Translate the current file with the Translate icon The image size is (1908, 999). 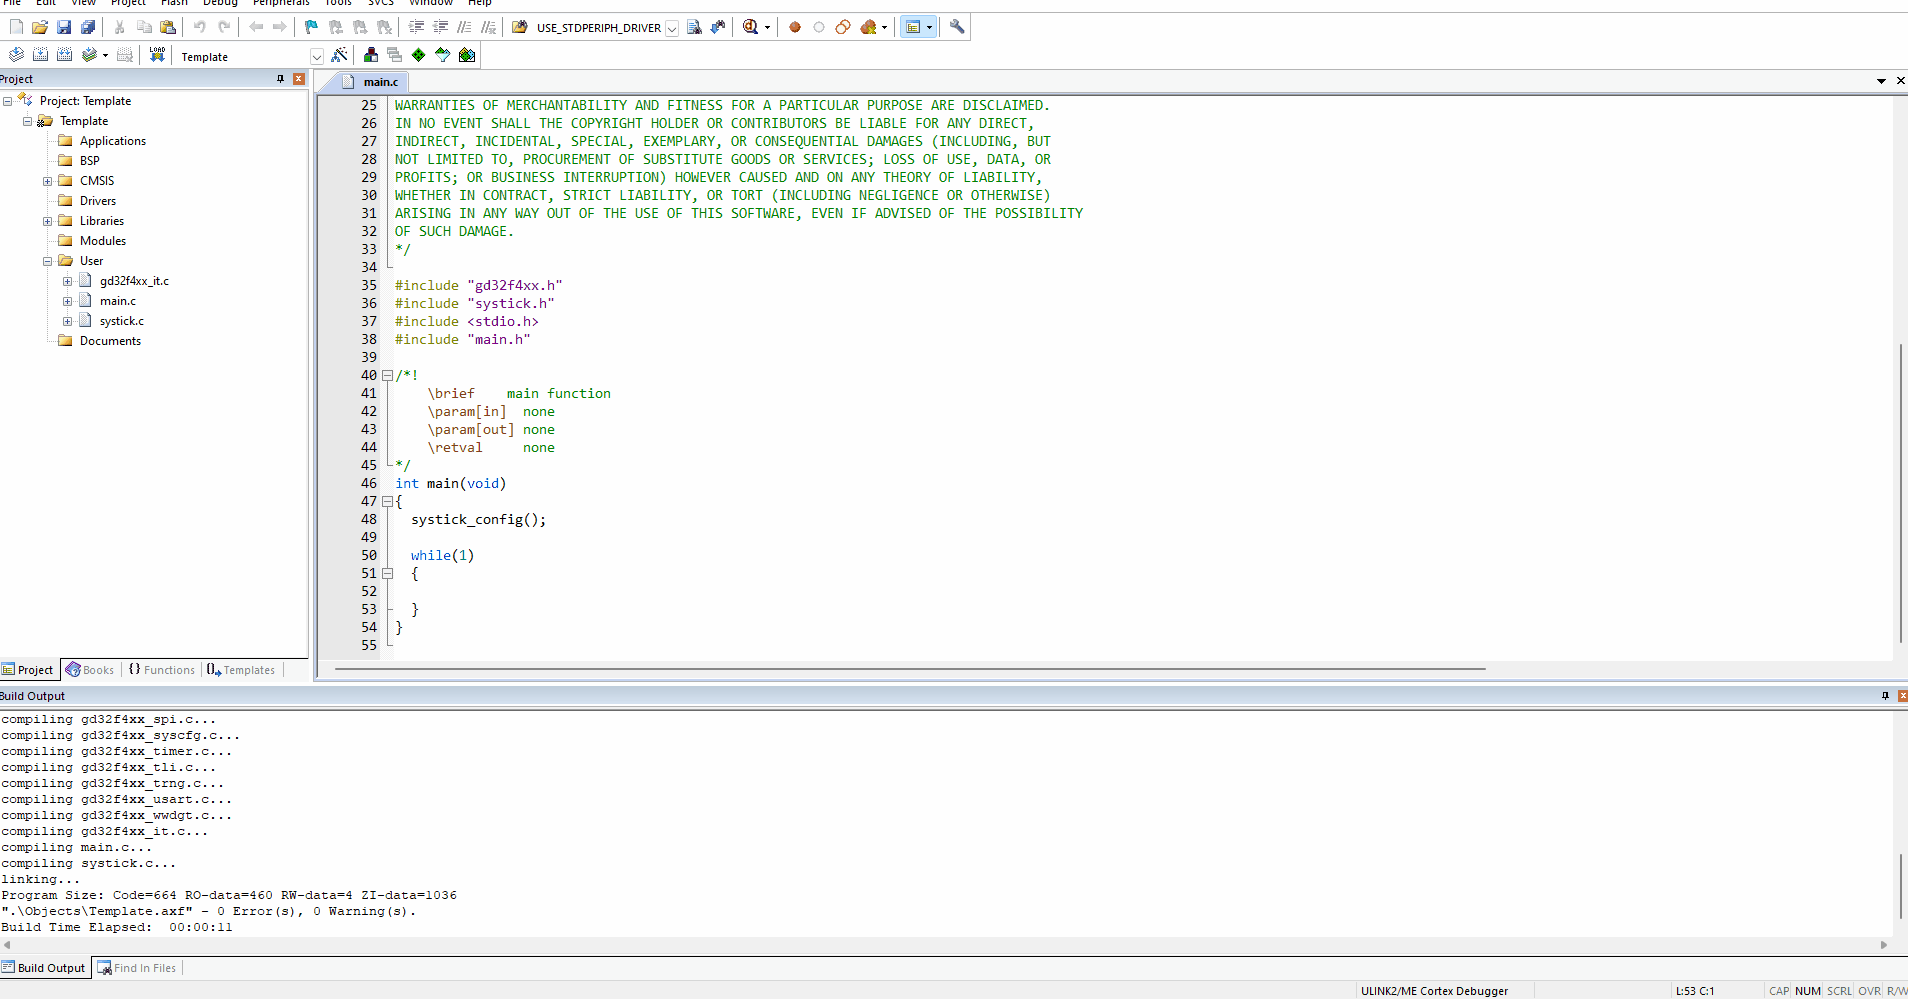(x=16, y=55)
